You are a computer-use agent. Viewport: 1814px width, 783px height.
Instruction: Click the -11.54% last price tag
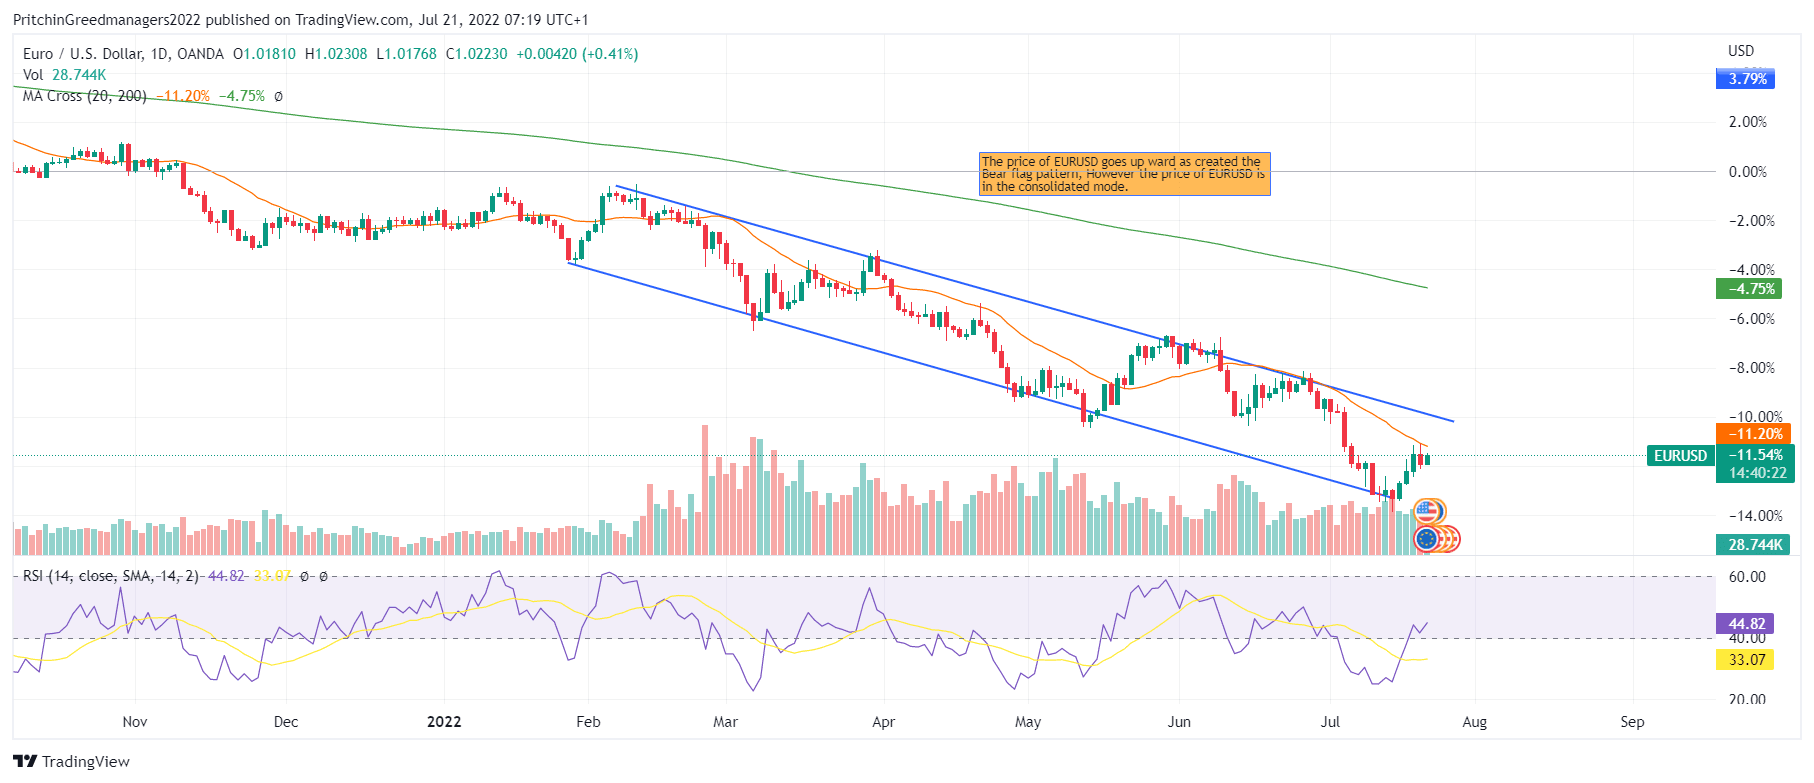tap(1755, 455)
